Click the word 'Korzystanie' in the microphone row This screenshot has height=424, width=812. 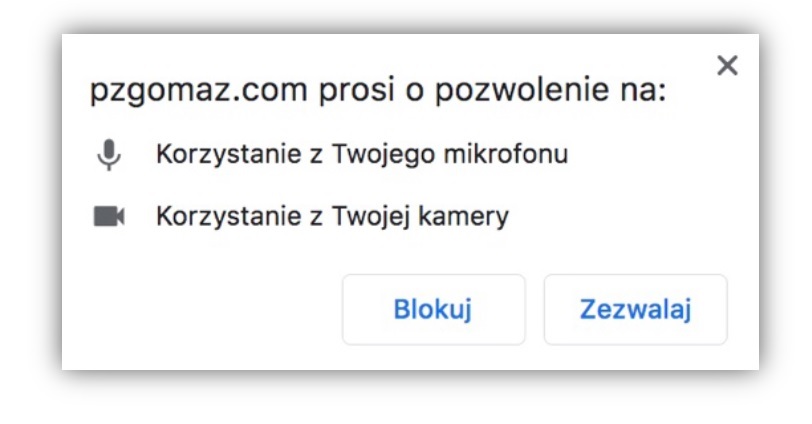point(216,155)
